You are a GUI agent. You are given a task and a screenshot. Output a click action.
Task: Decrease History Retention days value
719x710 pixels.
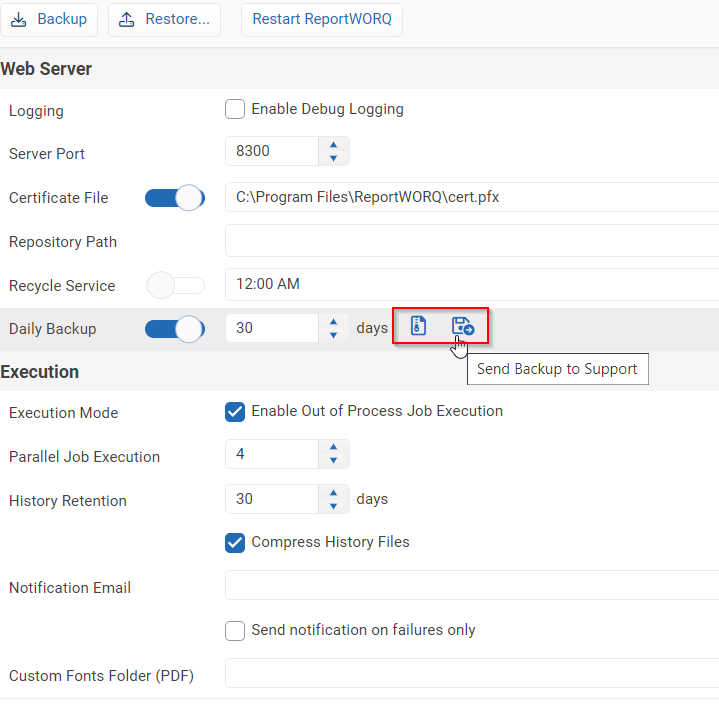[x=333, y=506]
